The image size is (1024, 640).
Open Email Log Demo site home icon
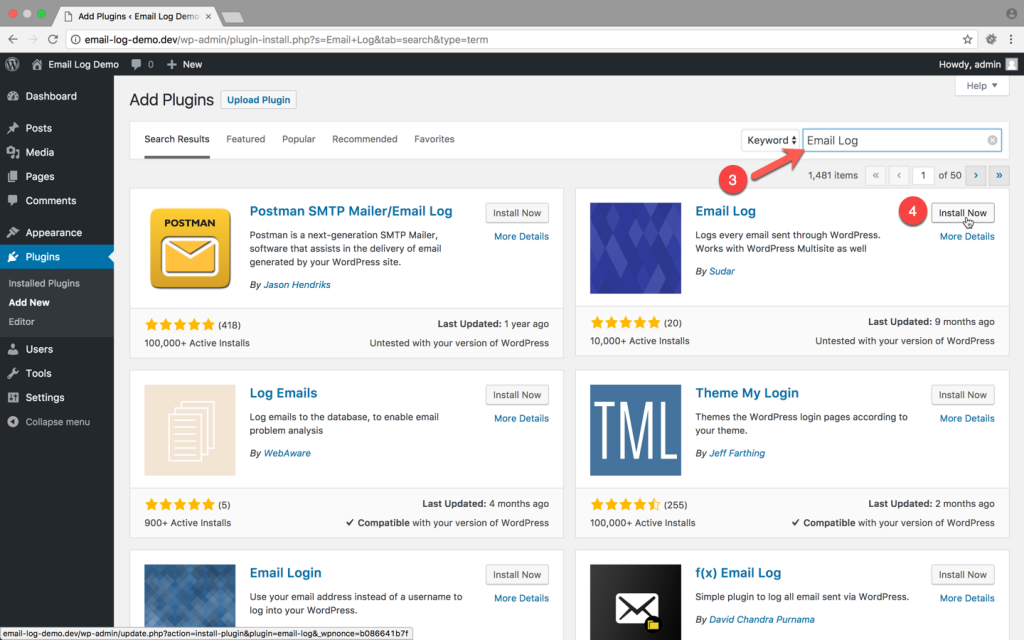pos(37,64)
